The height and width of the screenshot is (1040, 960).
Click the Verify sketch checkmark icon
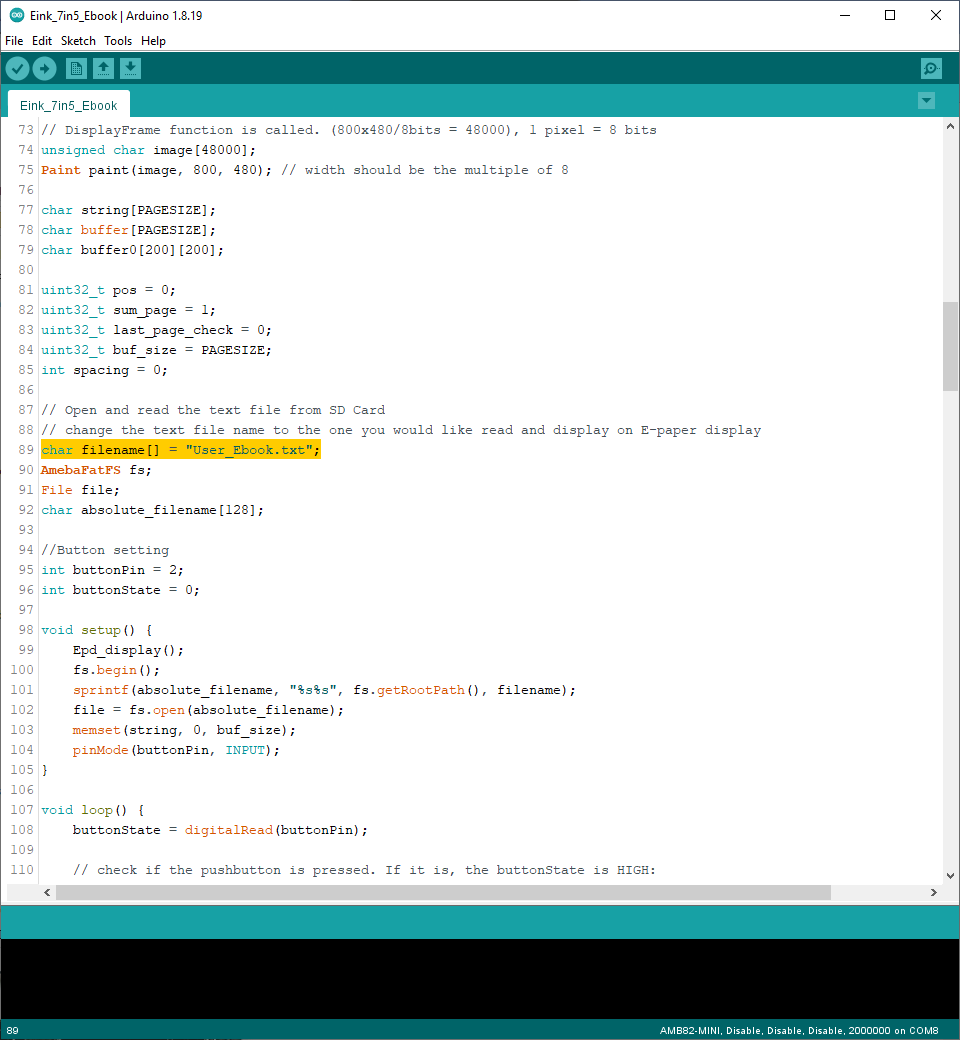[18, 68]
